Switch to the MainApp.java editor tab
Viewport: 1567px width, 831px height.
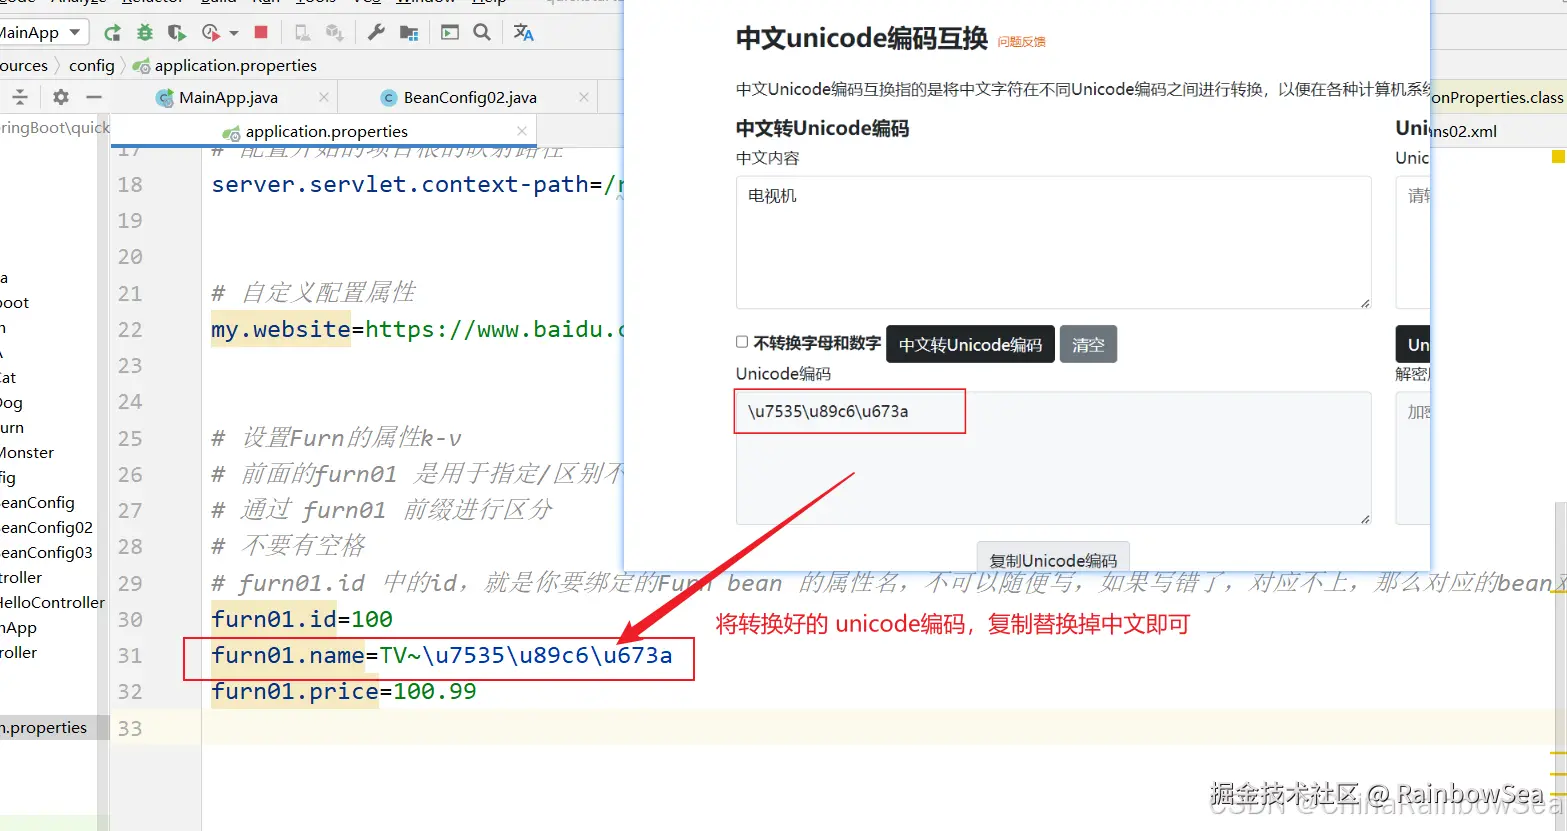(x=228, y=97)
